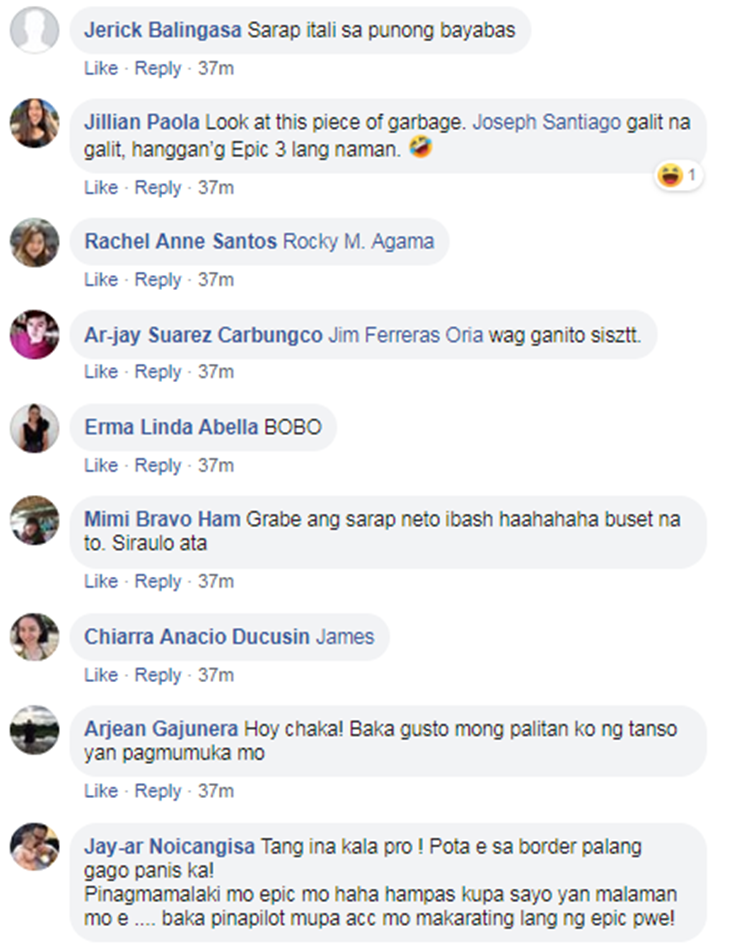Open tagged Joseph Santiago profile link
The height and width of the screenshot is (946, 750).
tap(547, 122)
